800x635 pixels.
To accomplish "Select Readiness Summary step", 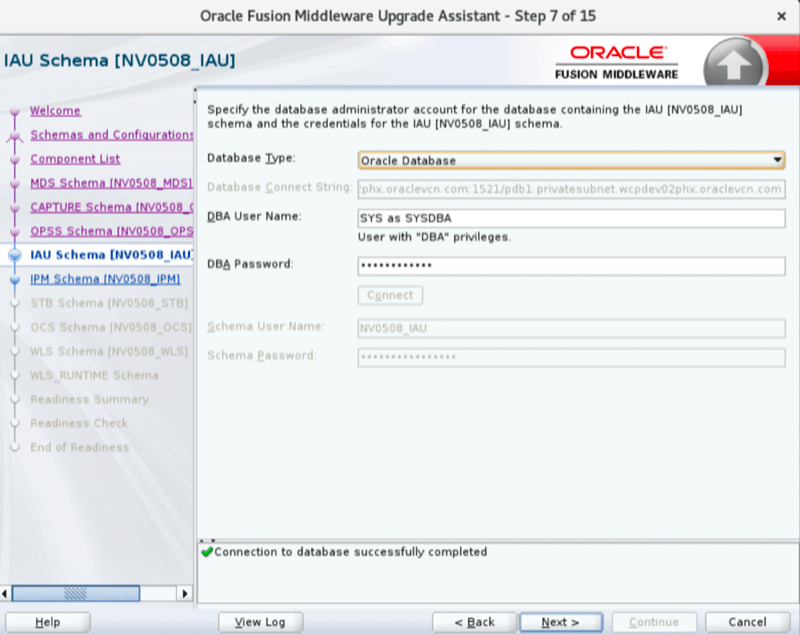I will (89, 399).
